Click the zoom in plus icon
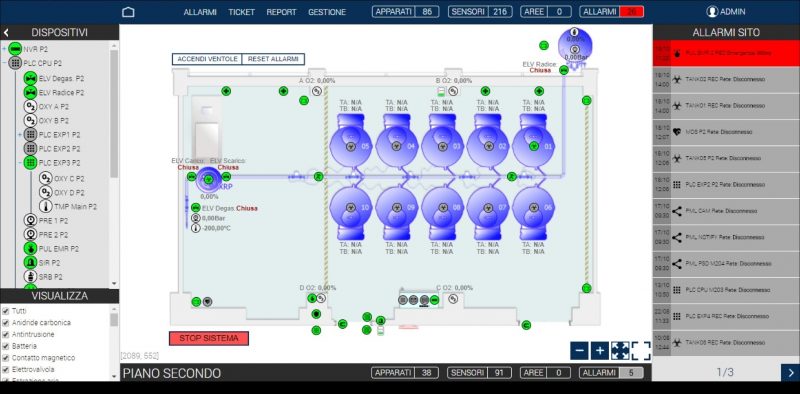 point(600,351)
